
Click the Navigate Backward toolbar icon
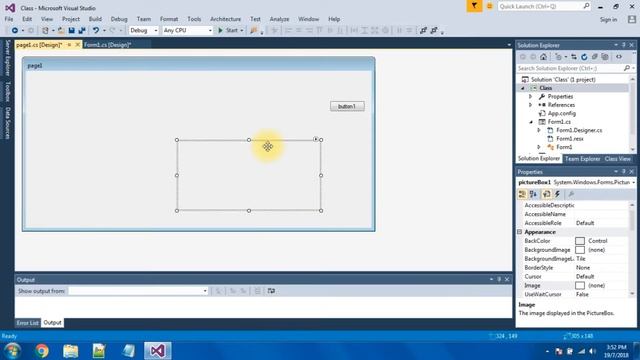[x=15, y=31]
